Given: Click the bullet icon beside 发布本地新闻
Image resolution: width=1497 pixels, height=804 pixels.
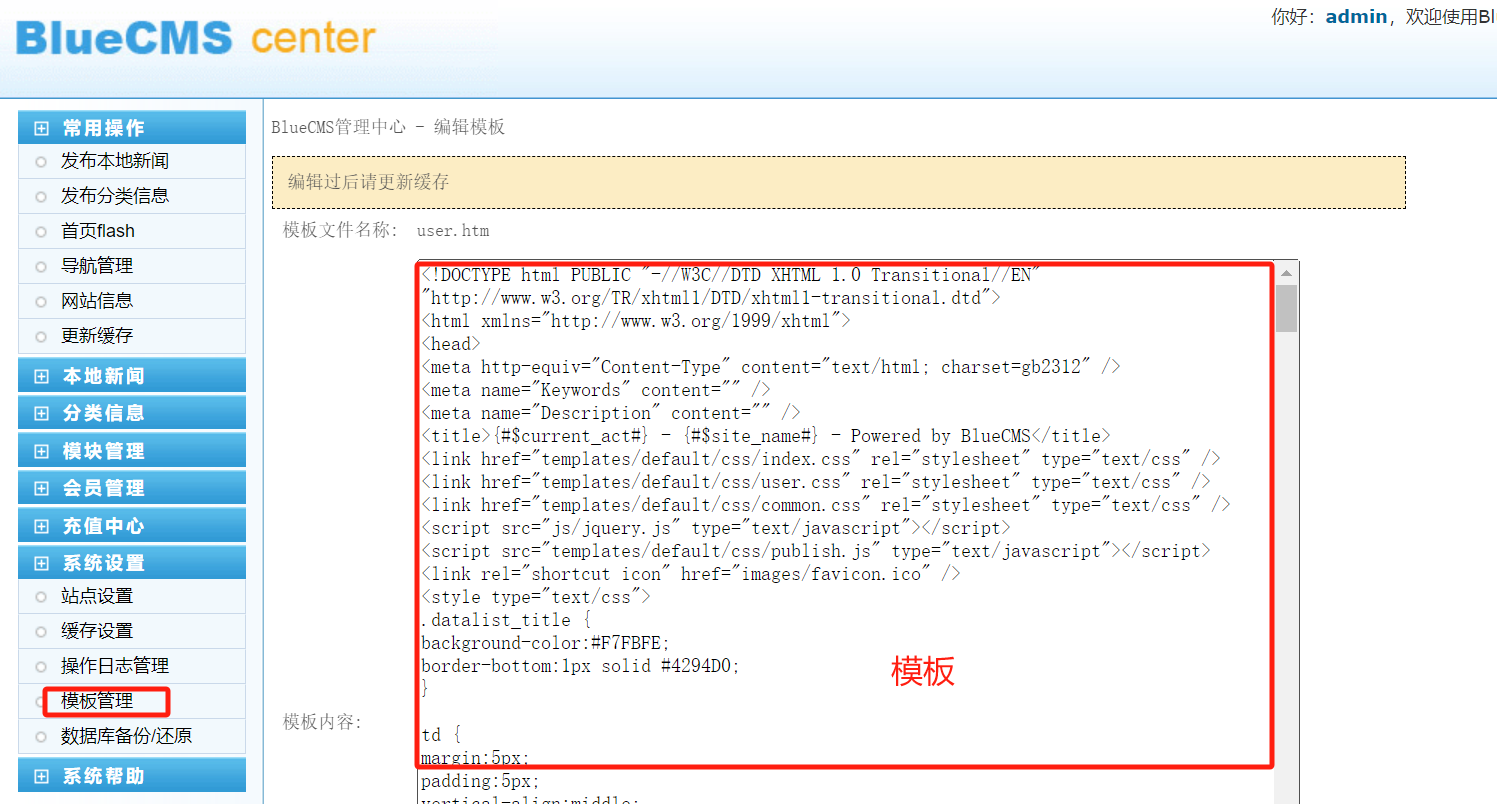Looking at the screenshot, I should pyautogui.click(x=41, y=162).
